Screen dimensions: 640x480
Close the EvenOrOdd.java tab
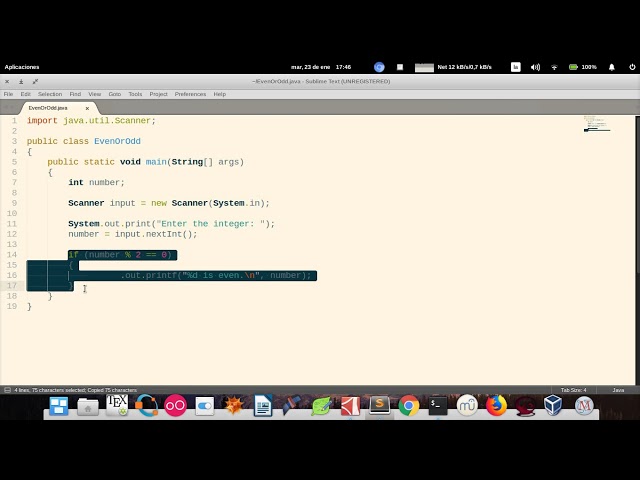pyautogui.click(x=87, y=108)
